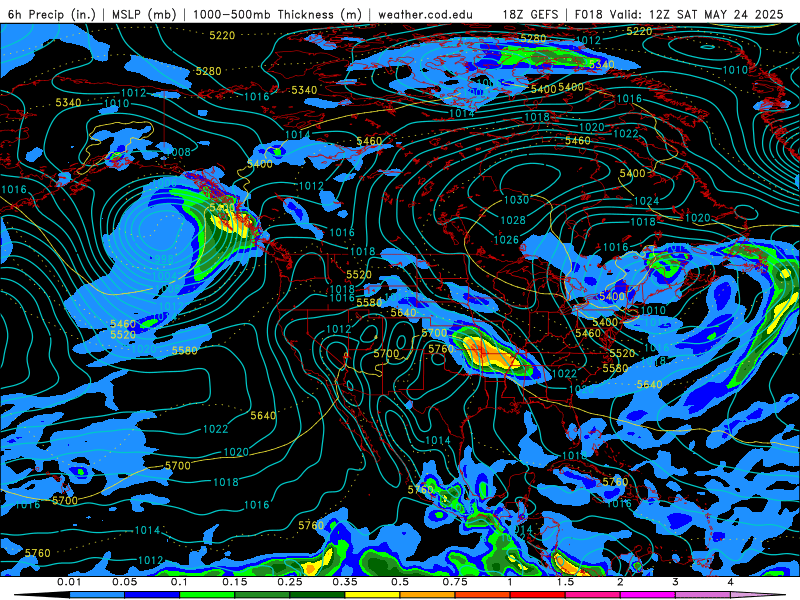The image size is (800, 600).
Task: Click the '1000-500mb Thickness (m)' header label
Action: click(x=277, y=14)
